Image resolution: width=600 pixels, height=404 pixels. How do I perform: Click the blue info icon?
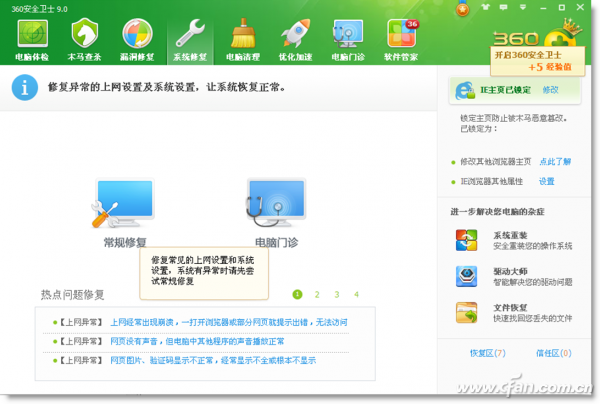(x=25, y=88)
